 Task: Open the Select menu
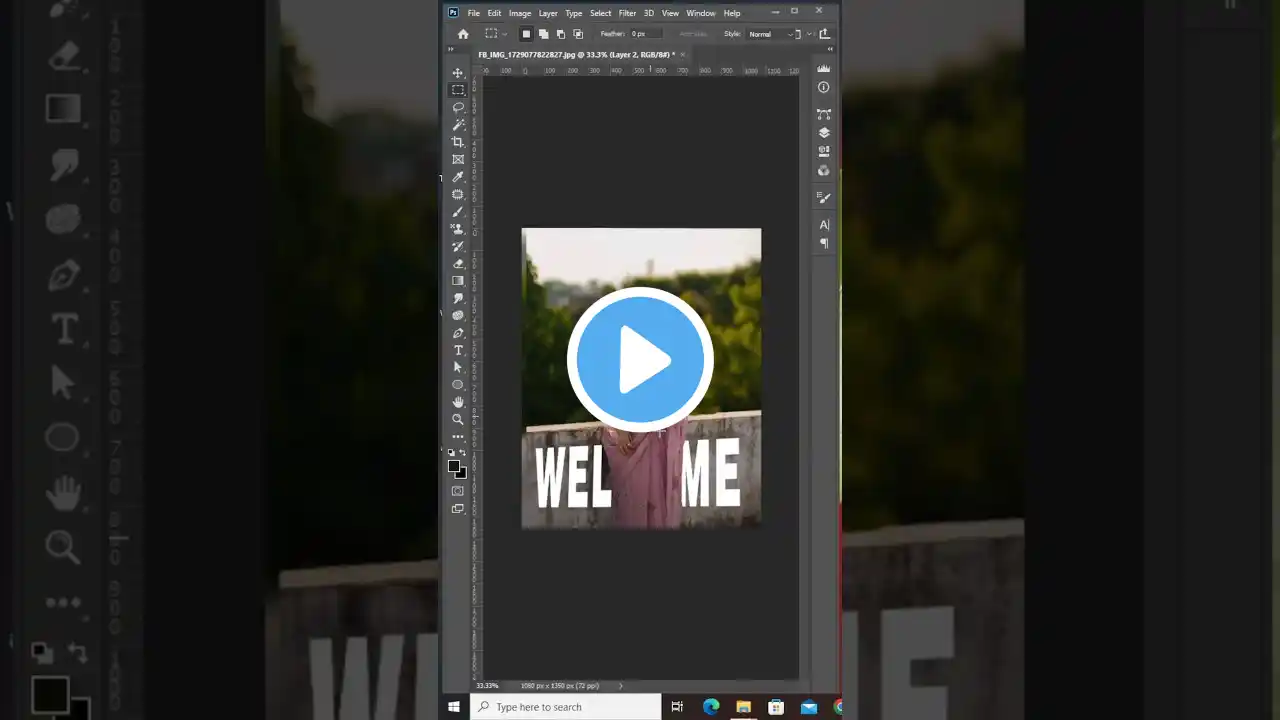(600, 13)
